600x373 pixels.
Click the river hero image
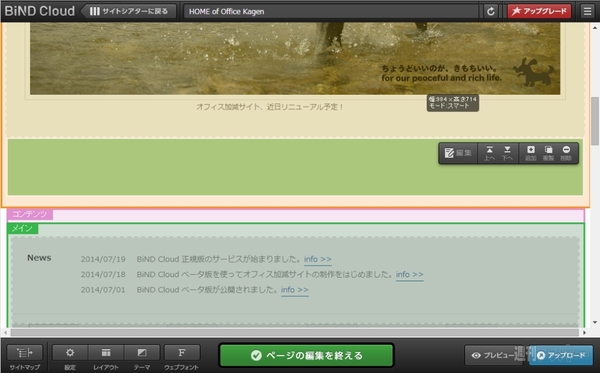click(x=295, y=58)
